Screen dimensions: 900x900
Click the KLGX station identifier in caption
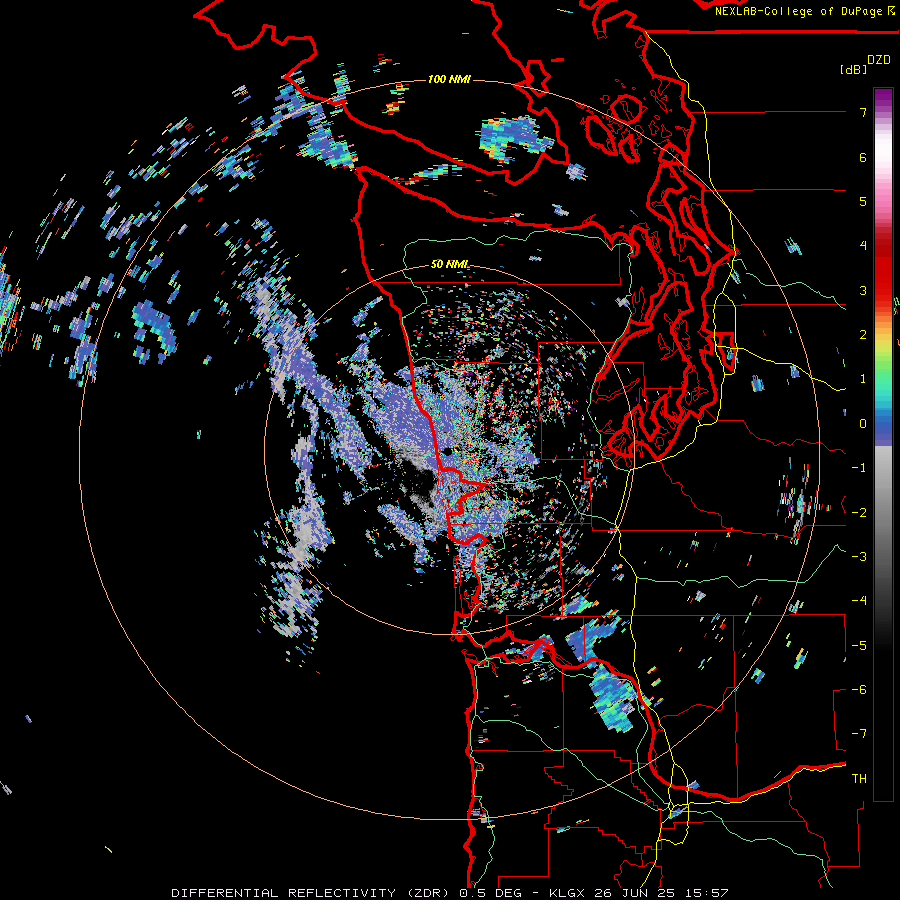coord(567,893)
